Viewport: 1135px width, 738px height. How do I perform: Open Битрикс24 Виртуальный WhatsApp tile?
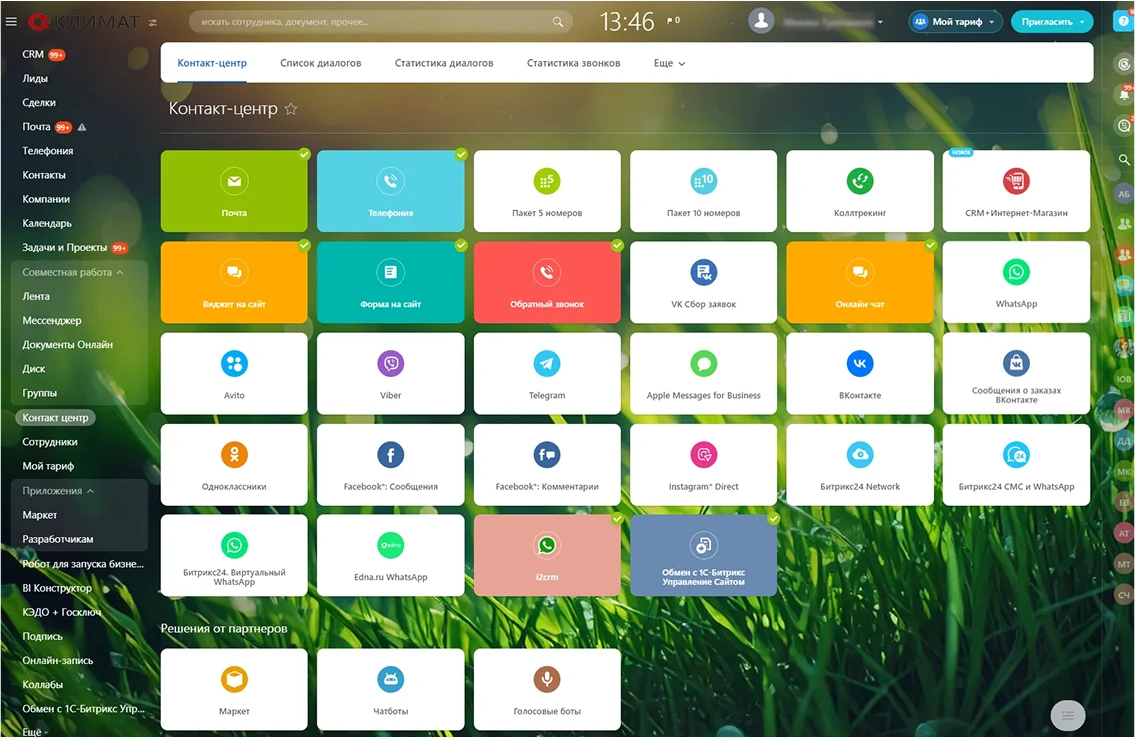click(x=234, y=556)
